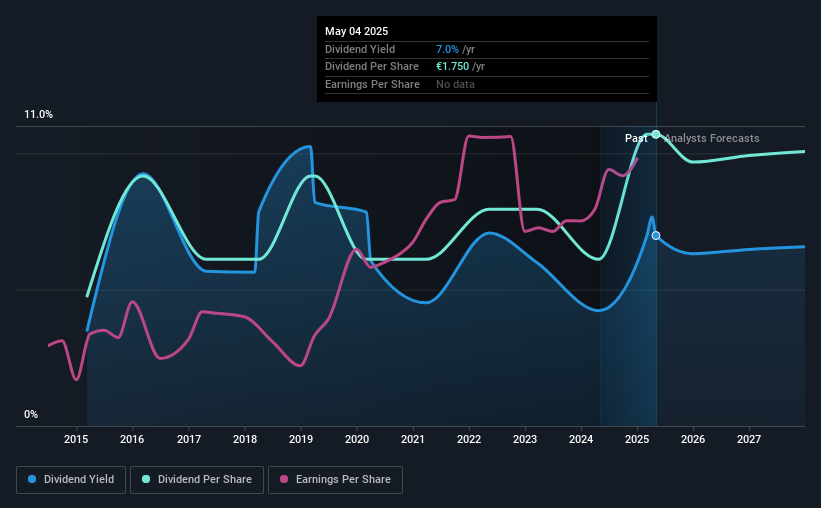Toggle the Earnings Per Share legend button
This screenshot has width=821, height=508.
335,480
